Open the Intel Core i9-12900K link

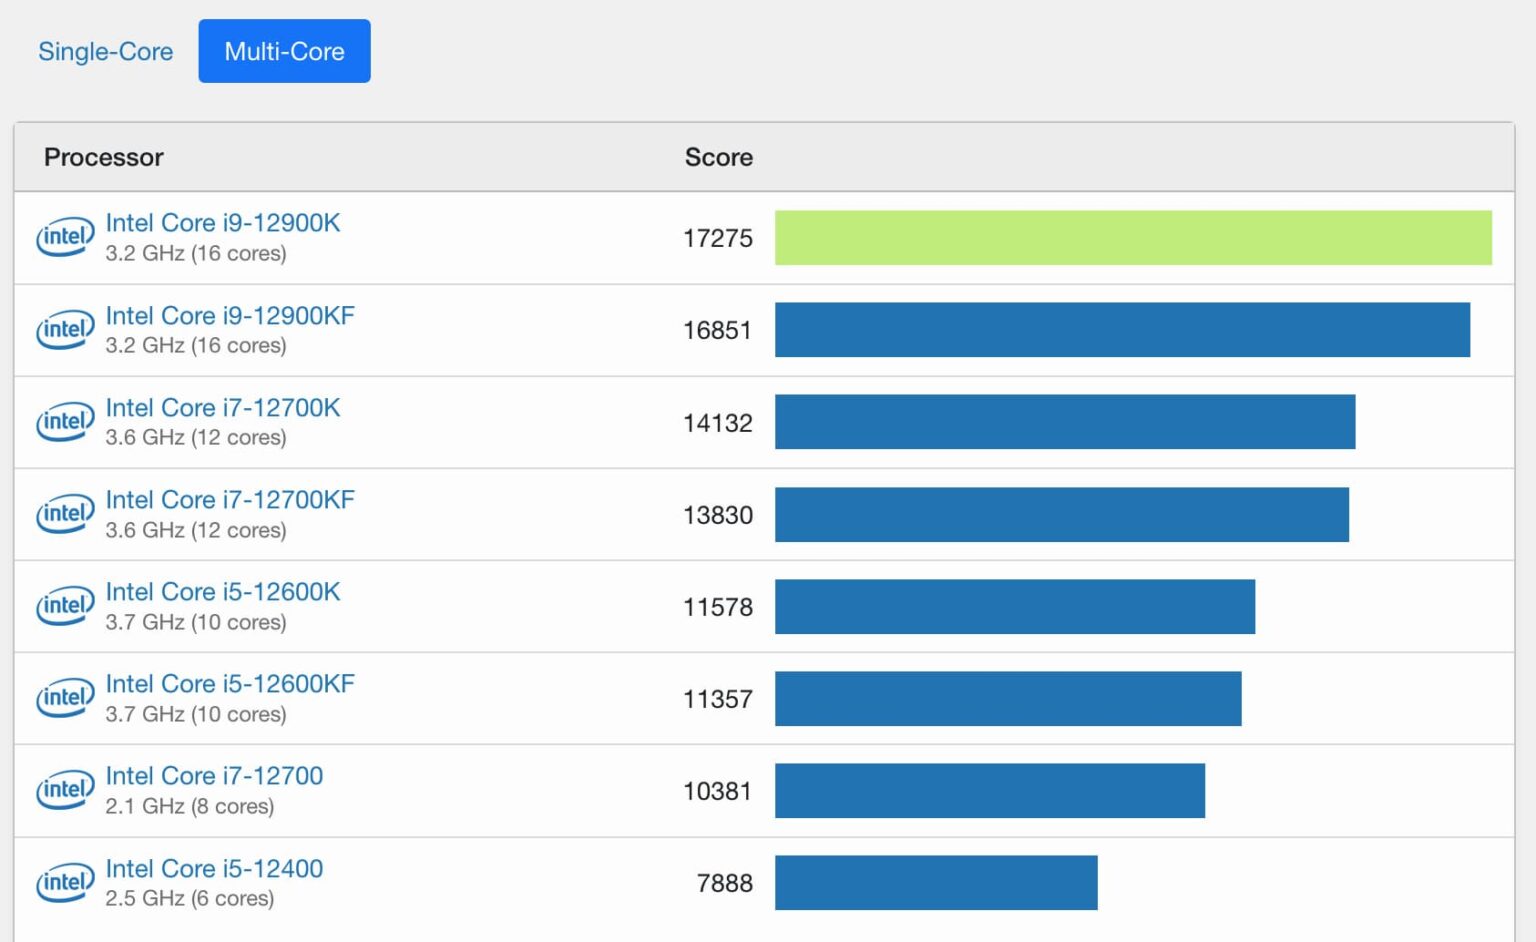222,223
